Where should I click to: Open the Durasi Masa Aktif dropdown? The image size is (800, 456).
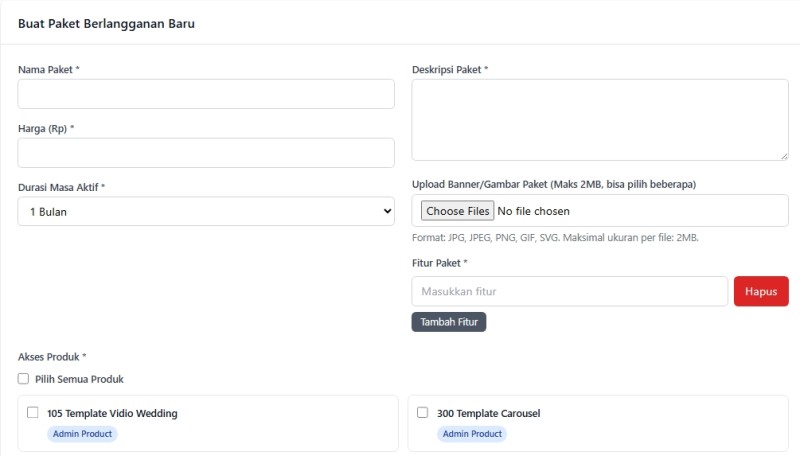[206, 212]
